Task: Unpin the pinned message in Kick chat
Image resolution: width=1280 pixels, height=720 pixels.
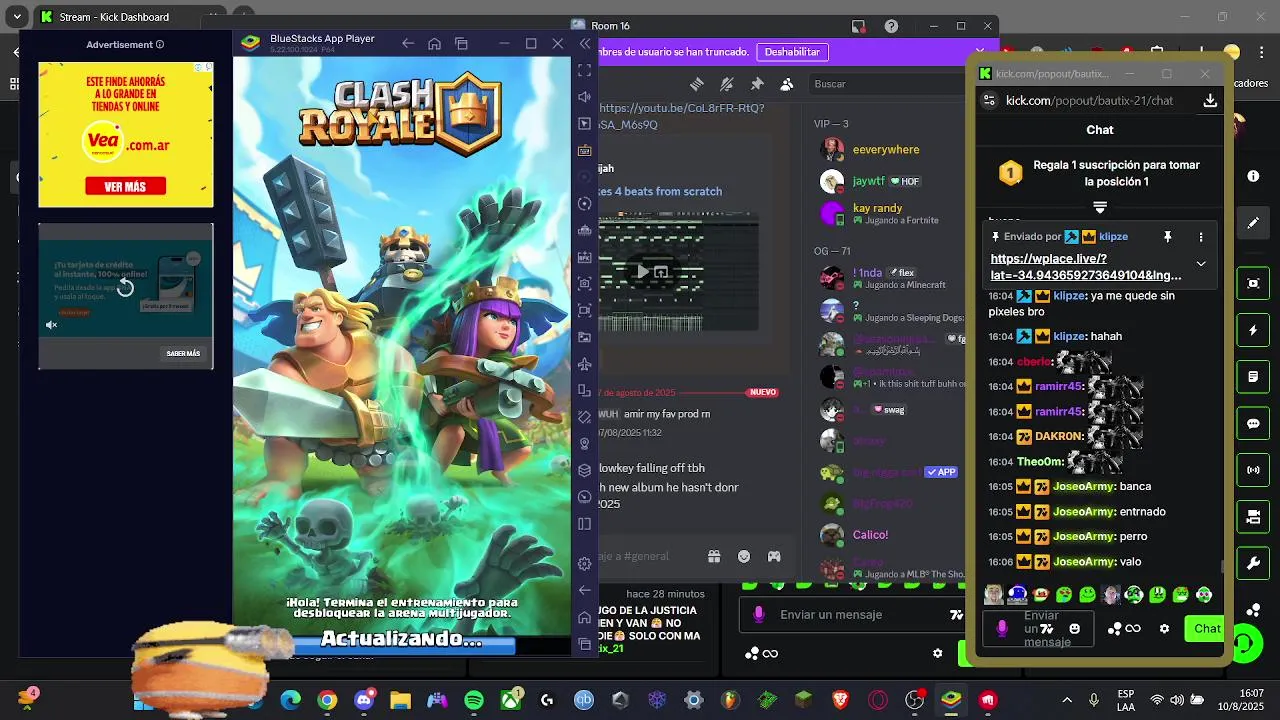Action: click(1167, 237)
